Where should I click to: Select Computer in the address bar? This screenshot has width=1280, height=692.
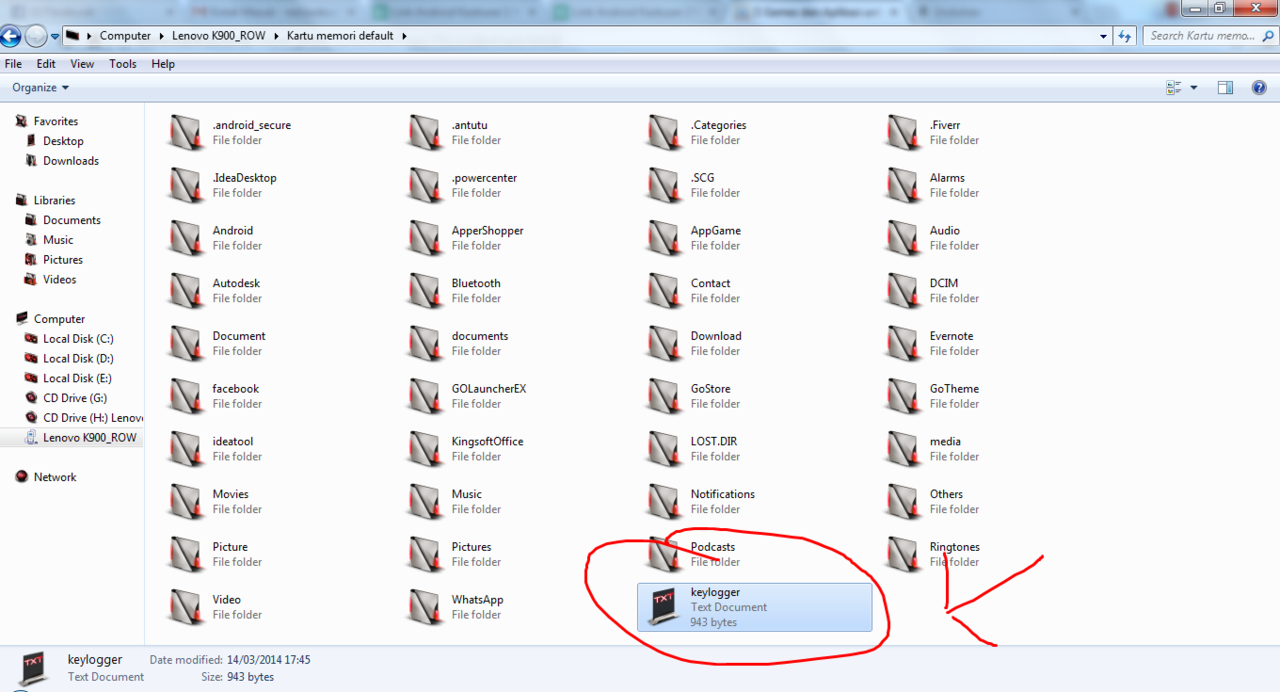125,36
